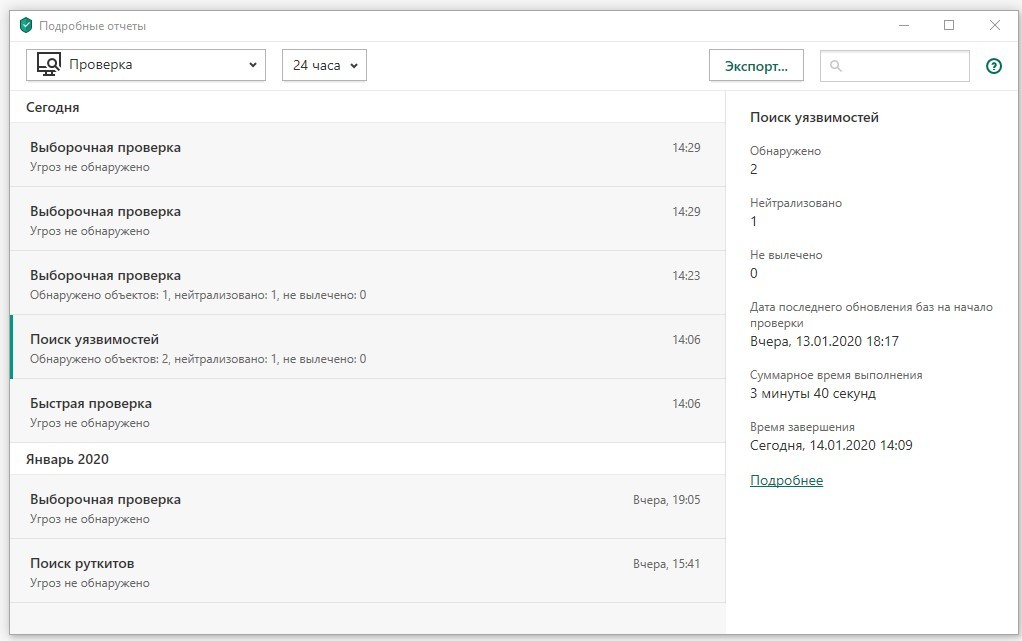Open the Подробнее link
This screenshot has width=1022, height=641.
786,481
